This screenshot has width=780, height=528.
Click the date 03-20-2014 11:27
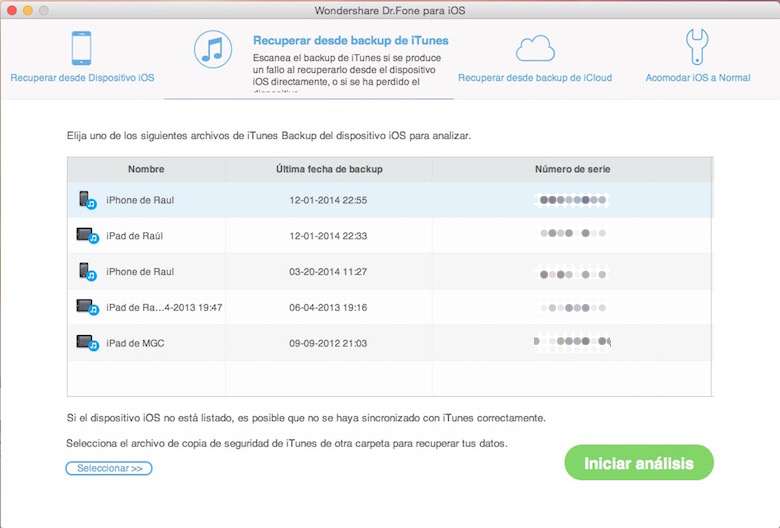tap(328, 272)
